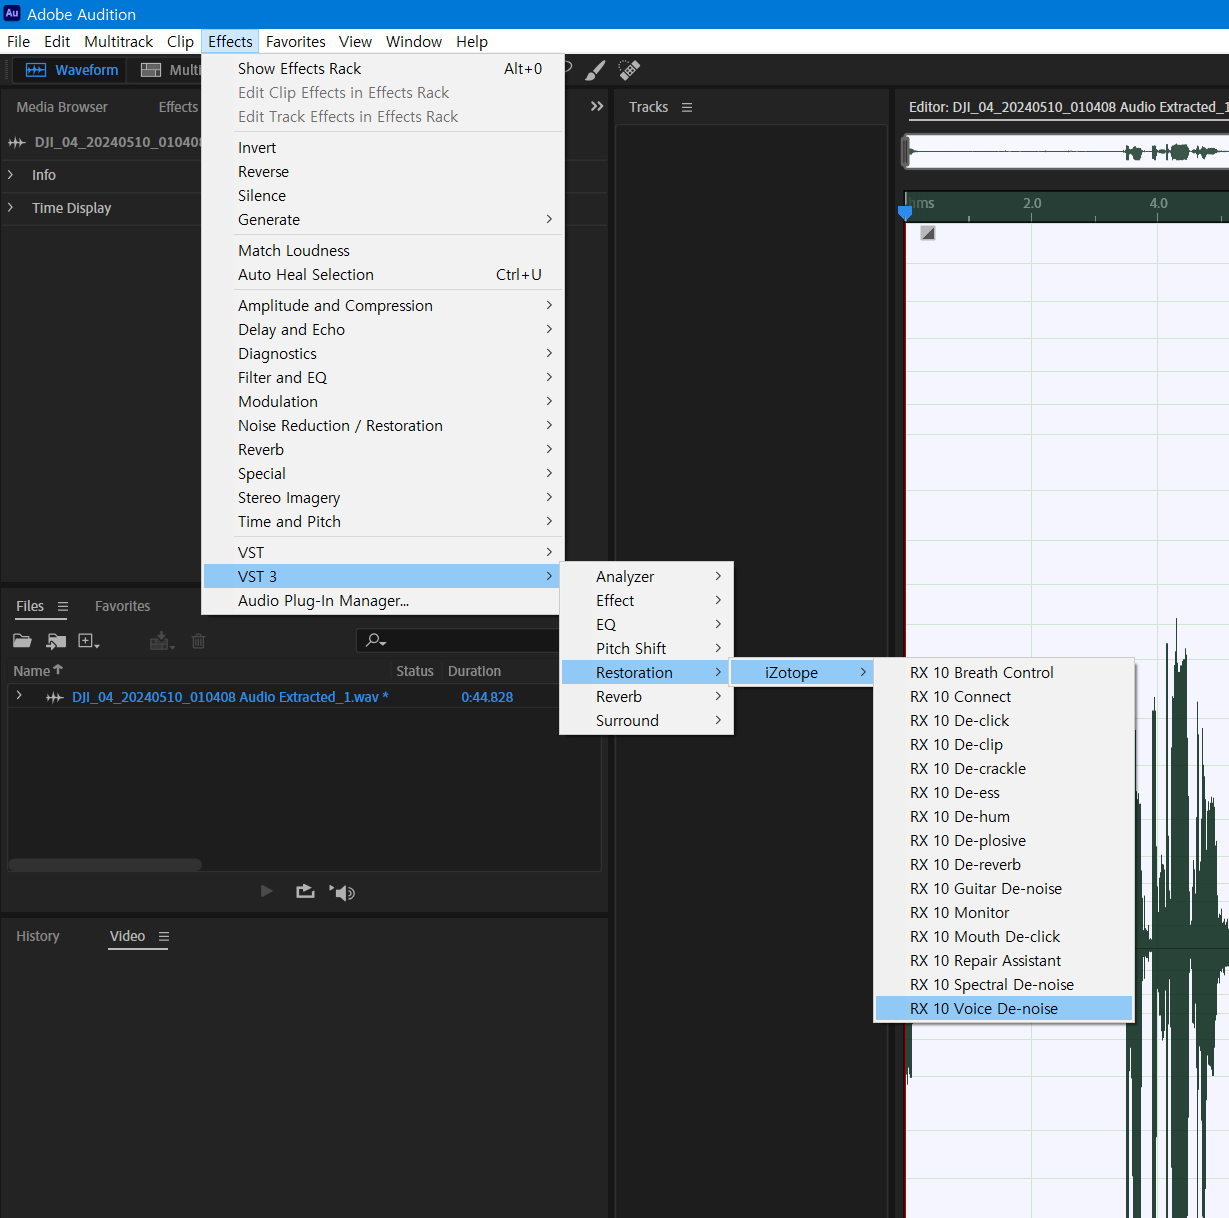This screenshot has height=1218, width=1229.
Task: Toggle Auto-Play speaker icon in Files panel
Action: point(343,892)
